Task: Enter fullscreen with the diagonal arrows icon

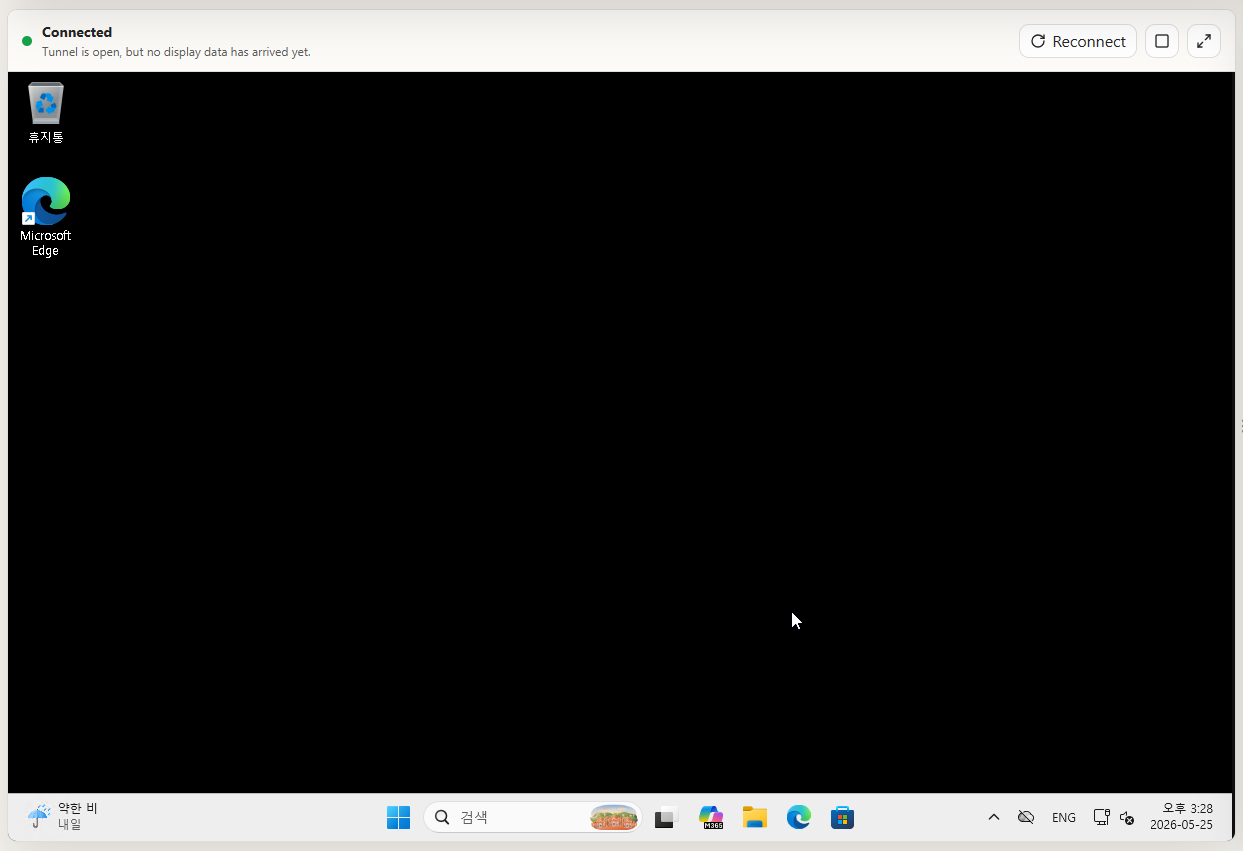Action: tap(1203, 41)
